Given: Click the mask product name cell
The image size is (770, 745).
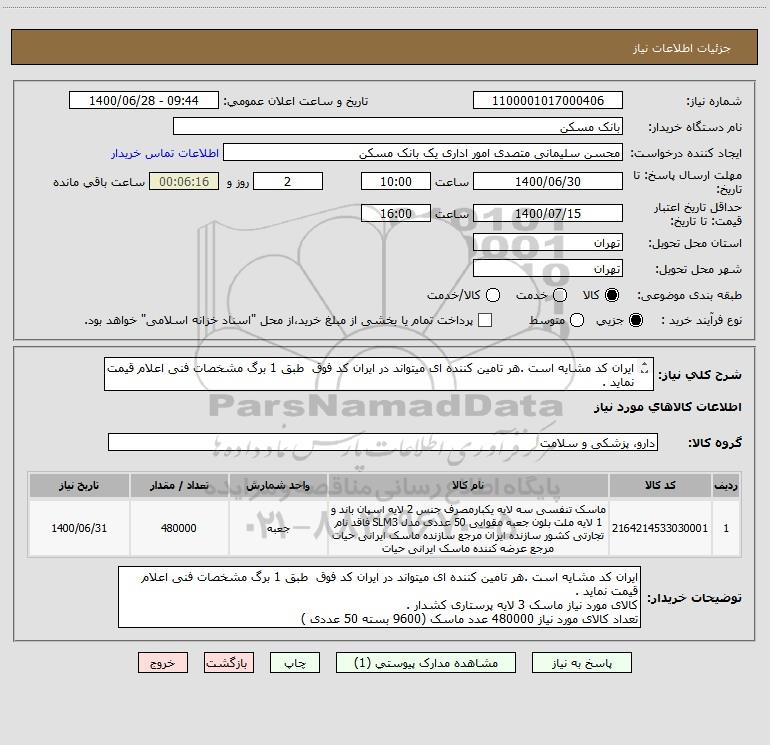Looking at the screenshot, I should tap(468, 528).
